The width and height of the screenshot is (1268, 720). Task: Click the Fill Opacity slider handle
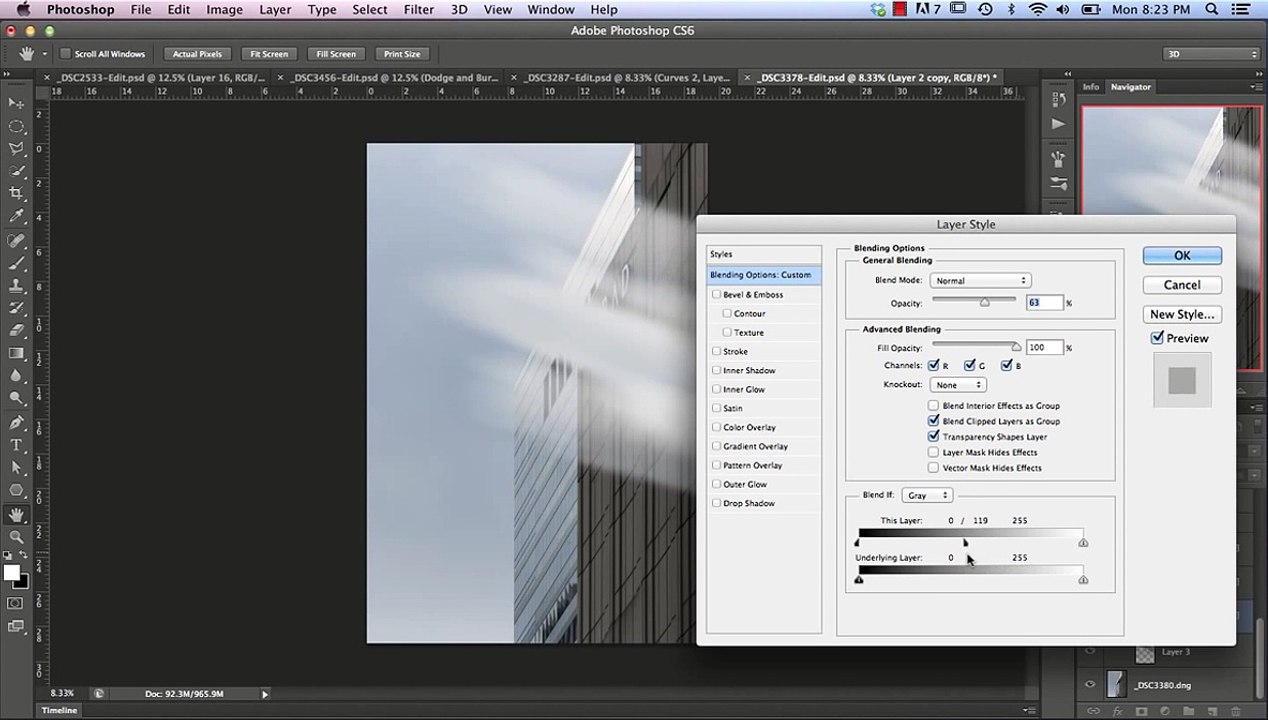[1015, 347]
